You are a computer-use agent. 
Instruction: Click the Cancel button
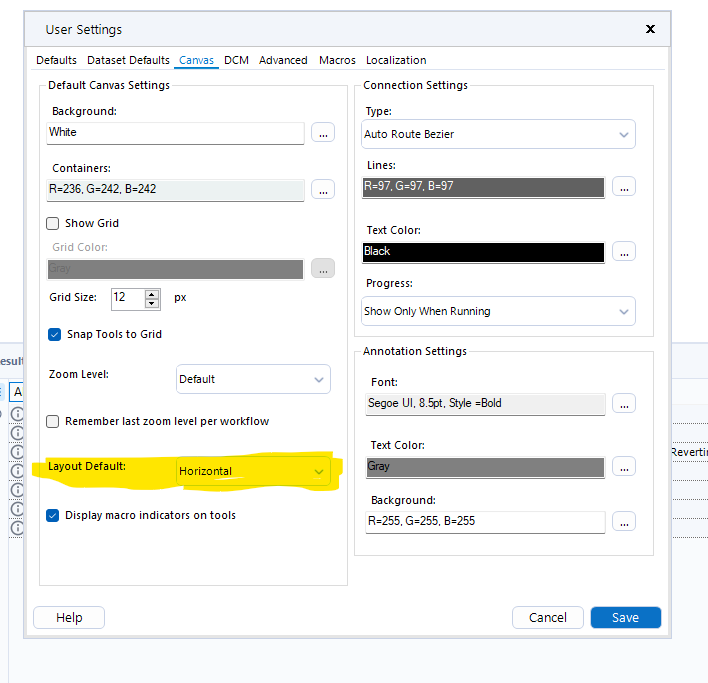547,617
